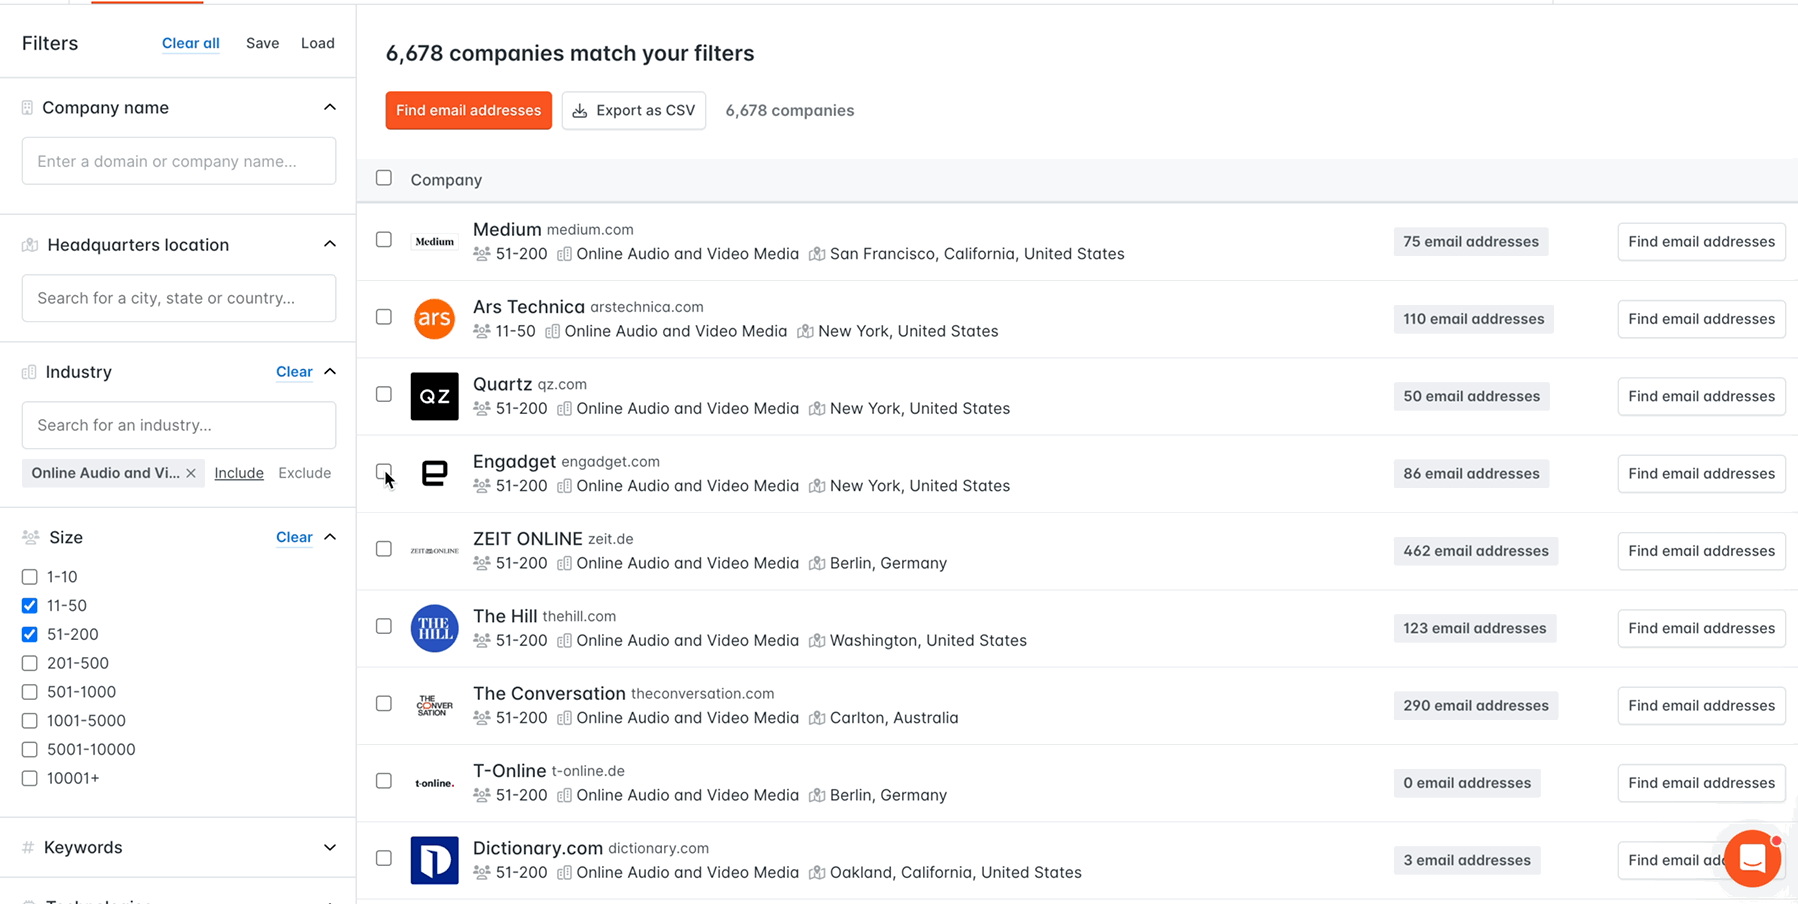Export results as CSV
1798x904 pixels.
tap(634, 111)
